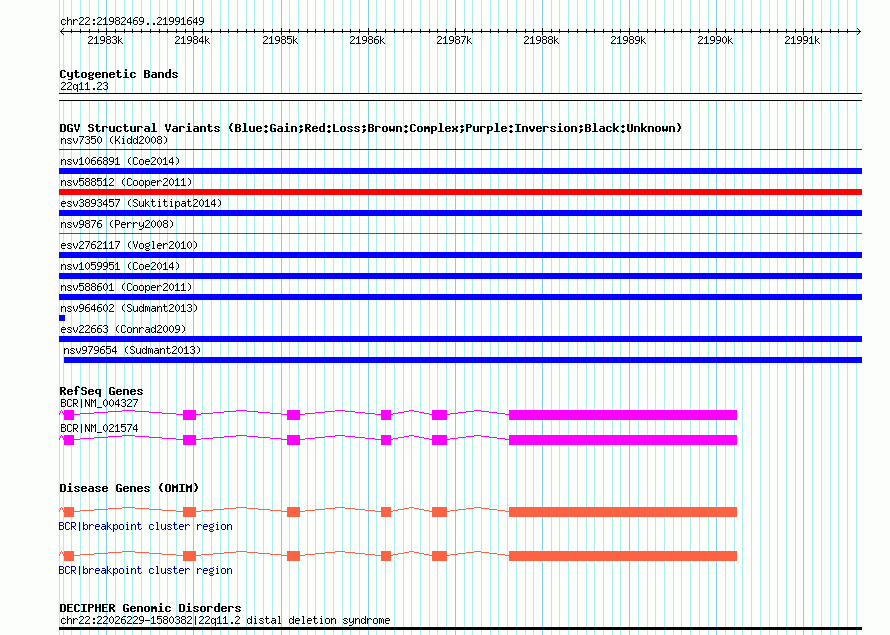
Task: Click the large magenta exon of NM_021574
Action: (x=623, y=440)
